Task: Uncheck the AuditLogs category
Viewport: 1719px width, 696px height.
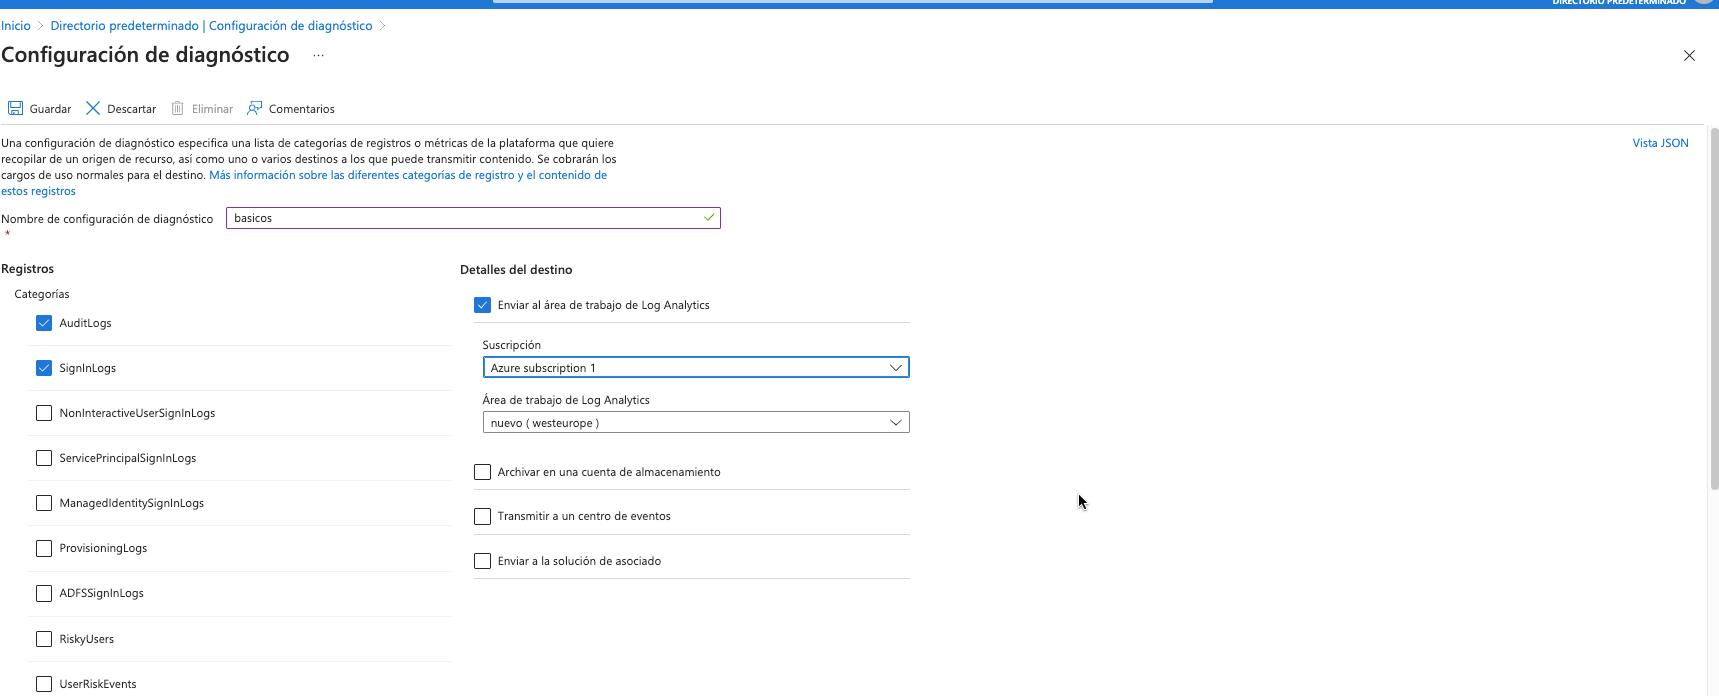Action: tap(44, 323)
